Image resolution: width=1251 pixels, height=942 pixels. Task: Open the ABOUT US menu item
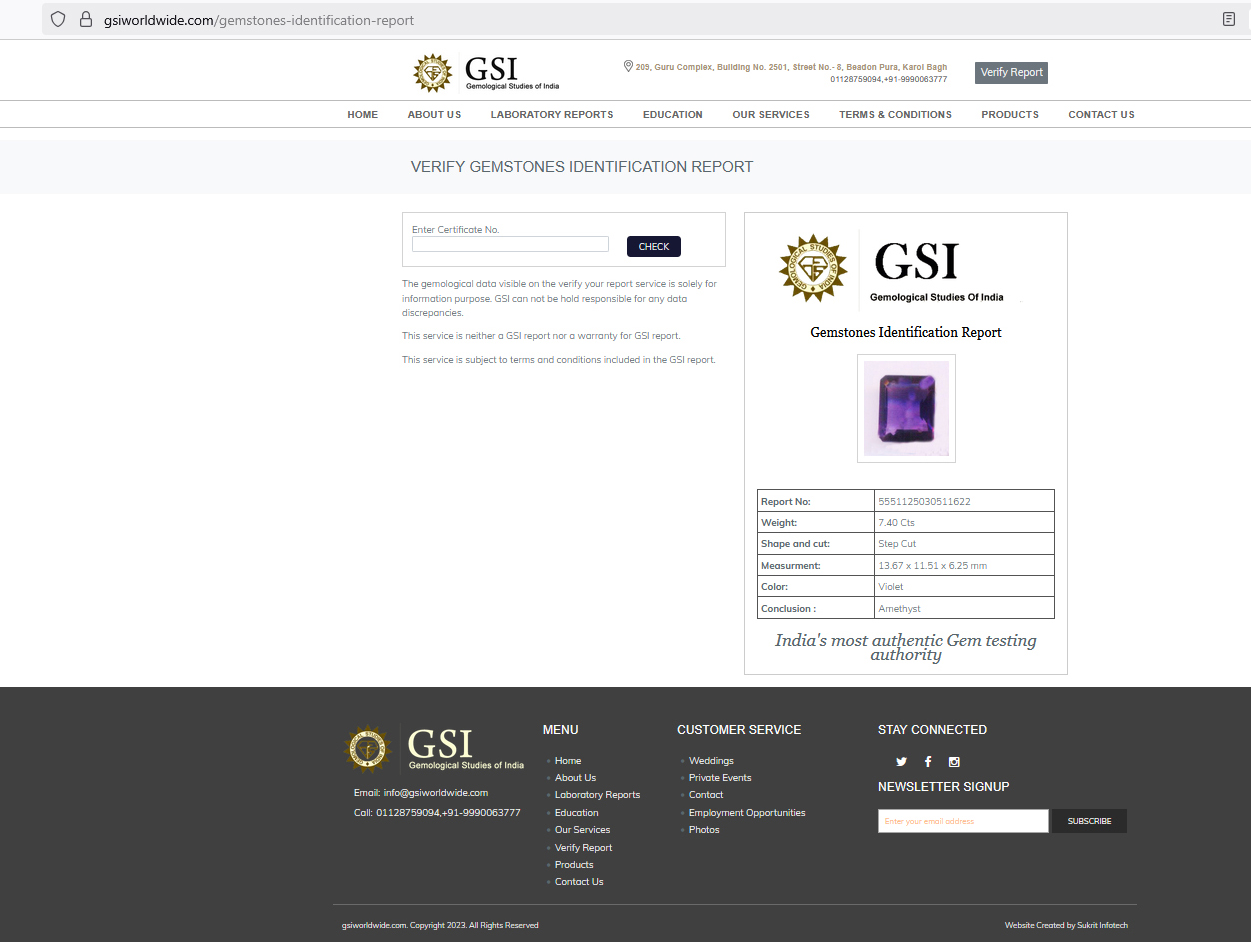(434, 115)
